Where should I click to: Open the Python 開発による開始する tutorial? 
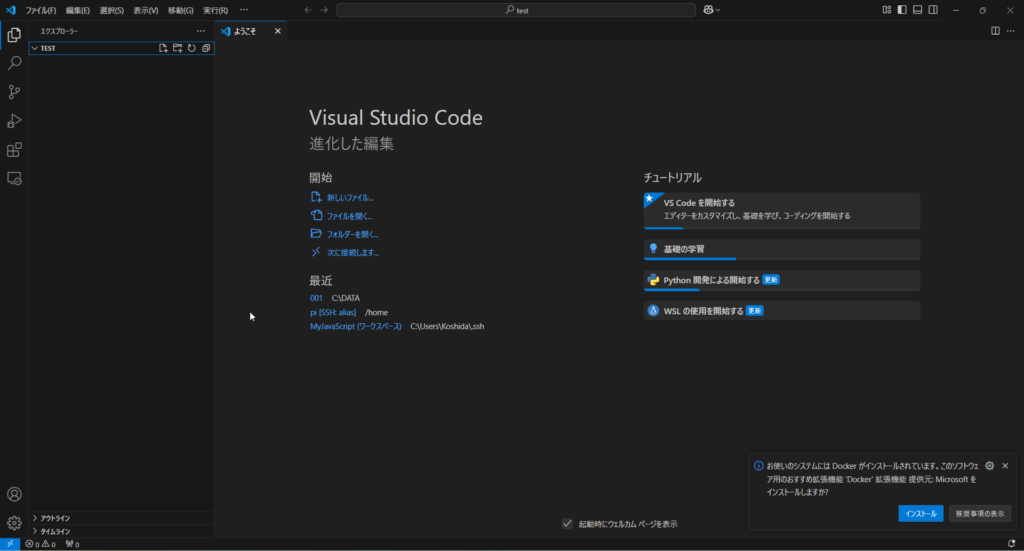click(782, 280)
